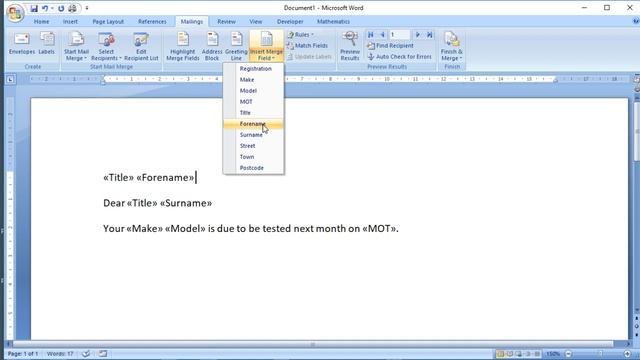The height and width of the screenshot is (360, 640).
Task: Click the tab selector at ruler corner
Action: pyautogui.click(x=10, y=80)
